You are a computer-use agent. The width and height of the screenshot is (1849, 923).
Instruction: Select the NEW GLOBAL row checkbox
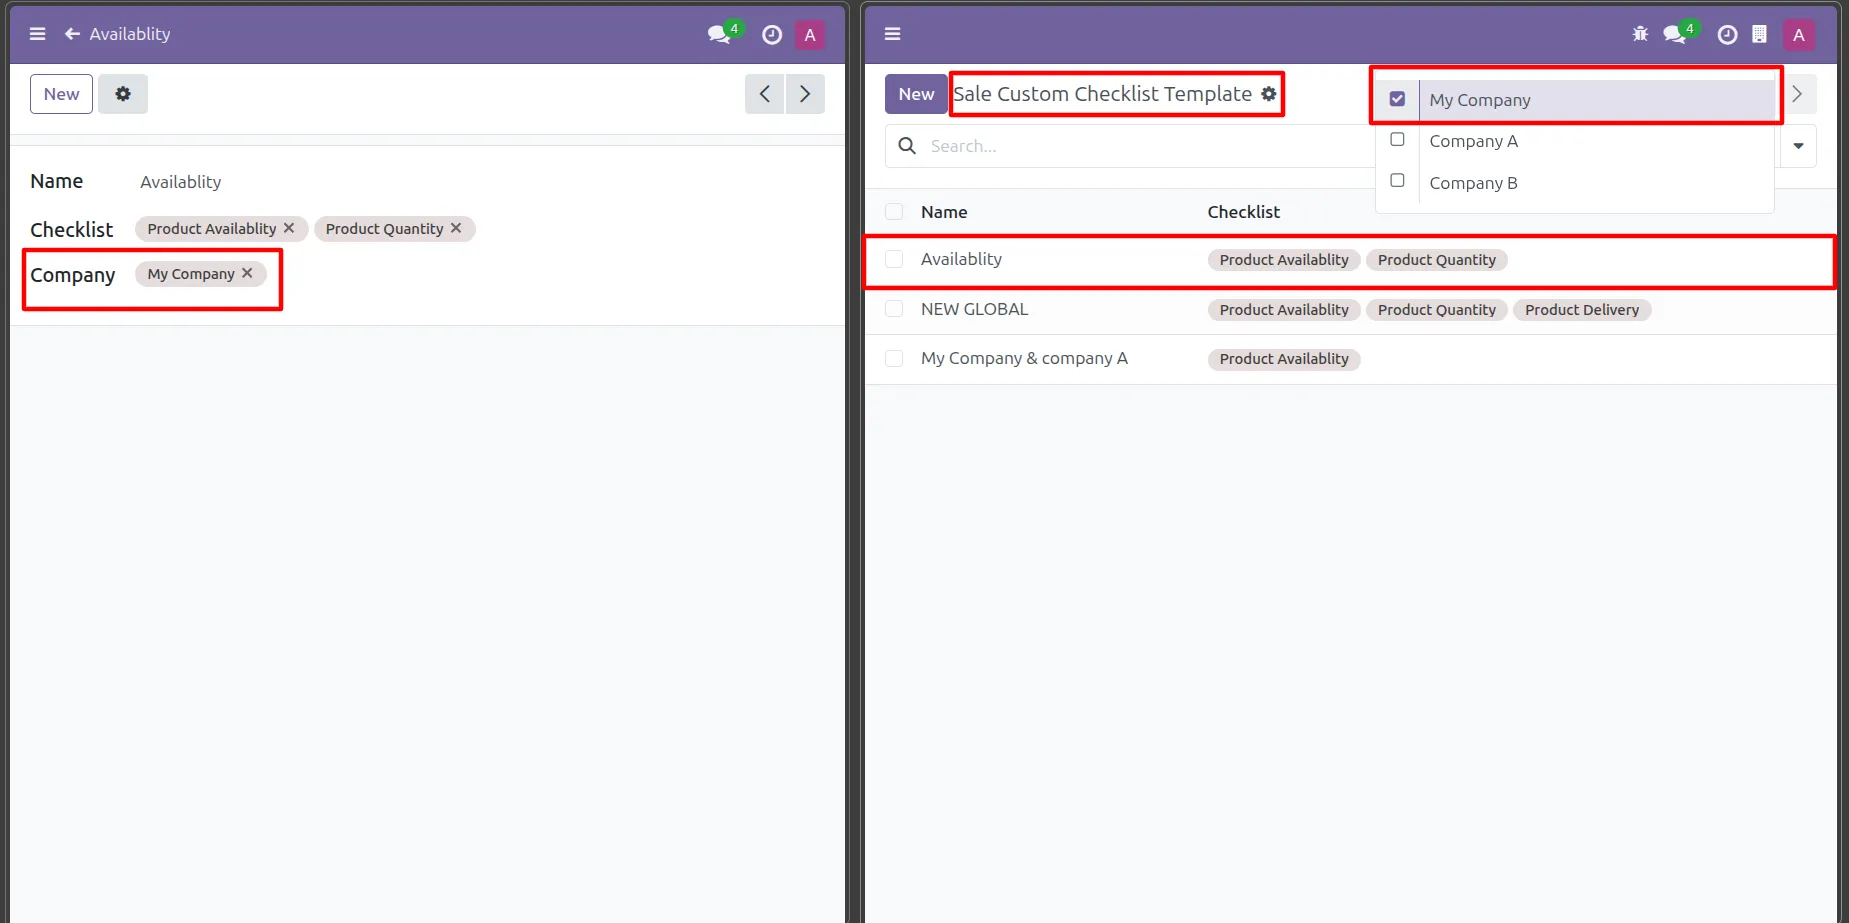(x=894, y=309)
